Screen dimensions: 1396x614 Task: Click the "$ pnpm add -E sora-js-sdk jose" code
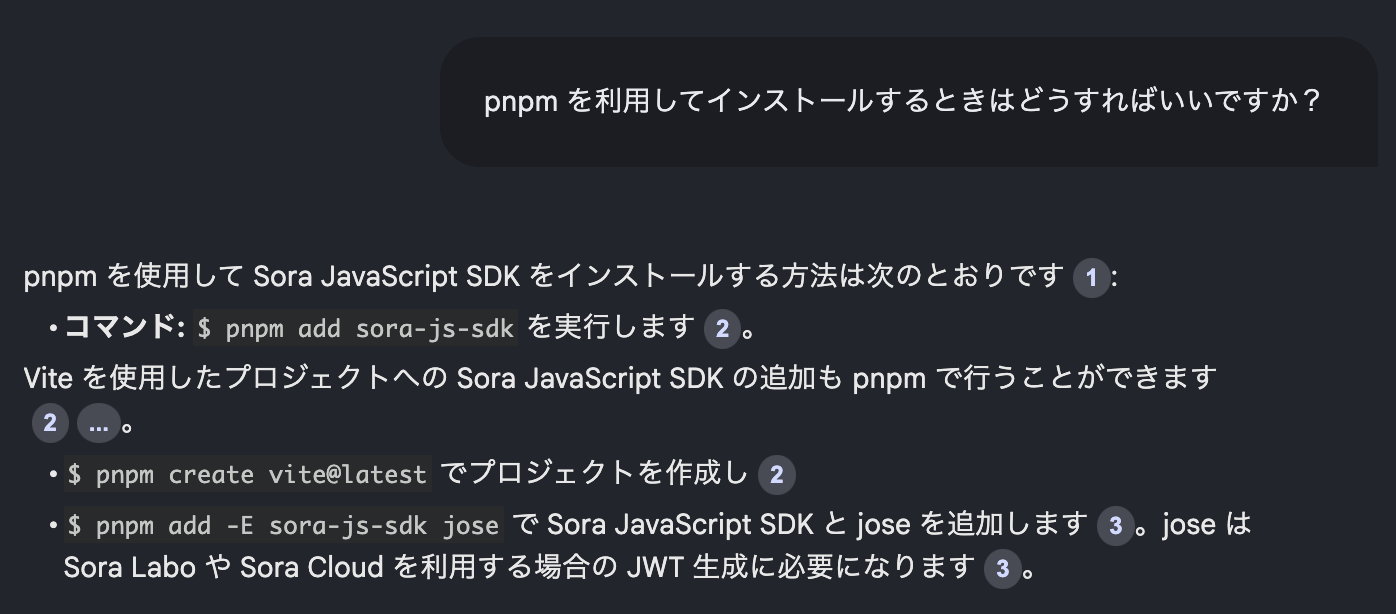pos(283,526)
